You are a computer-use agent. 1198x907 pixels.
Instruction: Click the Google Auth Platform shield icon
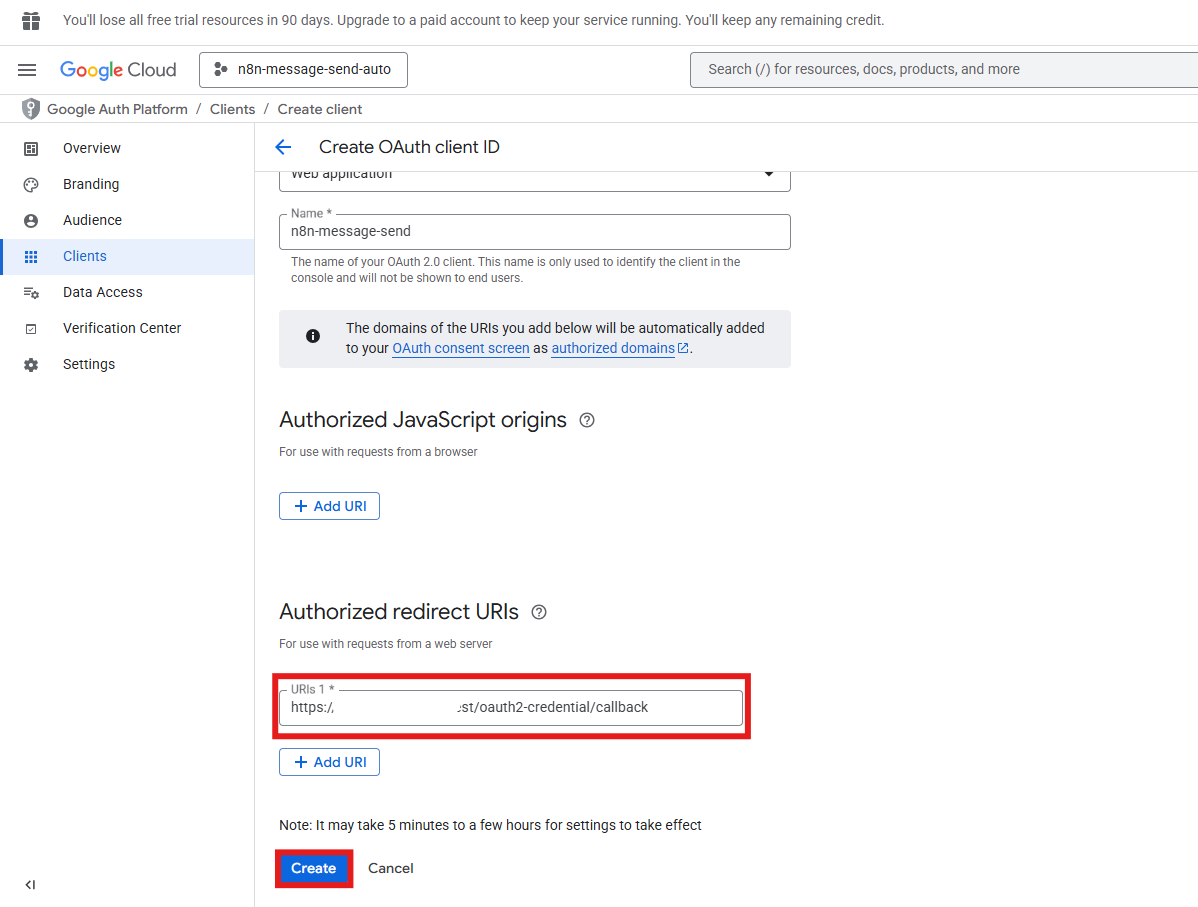point(31,109)
